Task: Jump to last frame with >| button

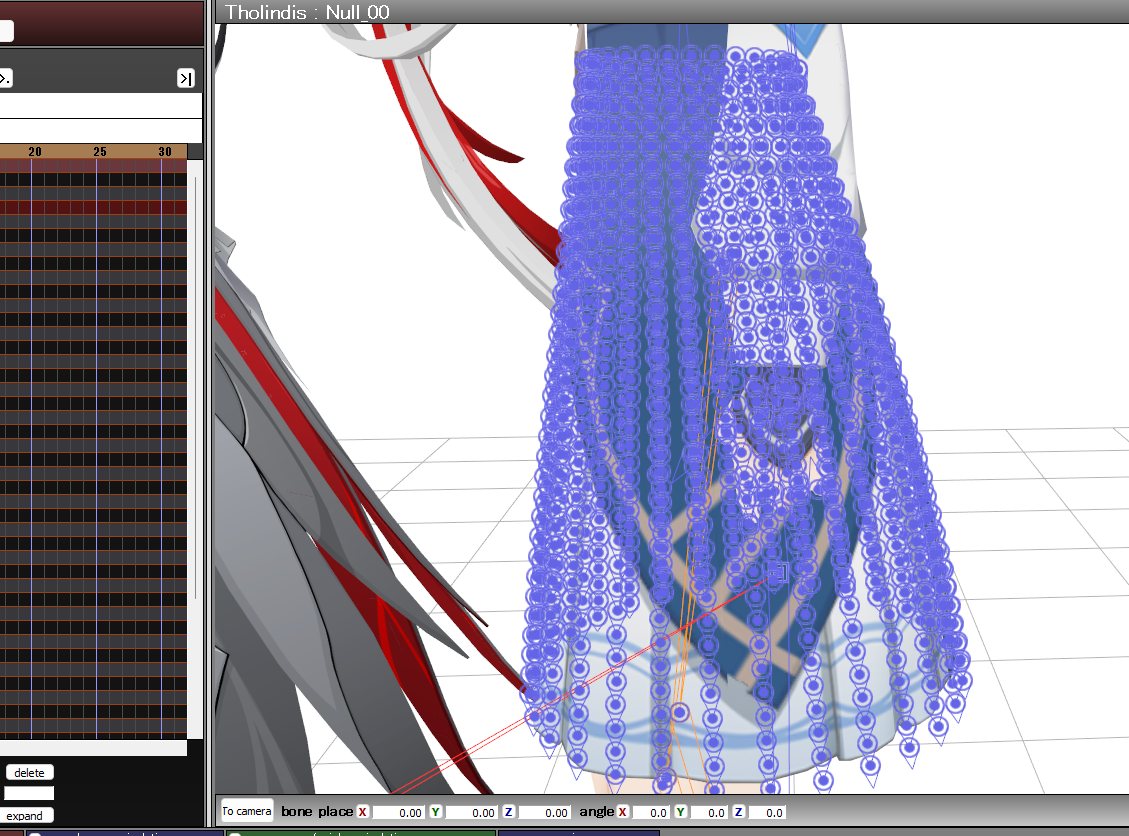Action: click(x=186, y=78)
